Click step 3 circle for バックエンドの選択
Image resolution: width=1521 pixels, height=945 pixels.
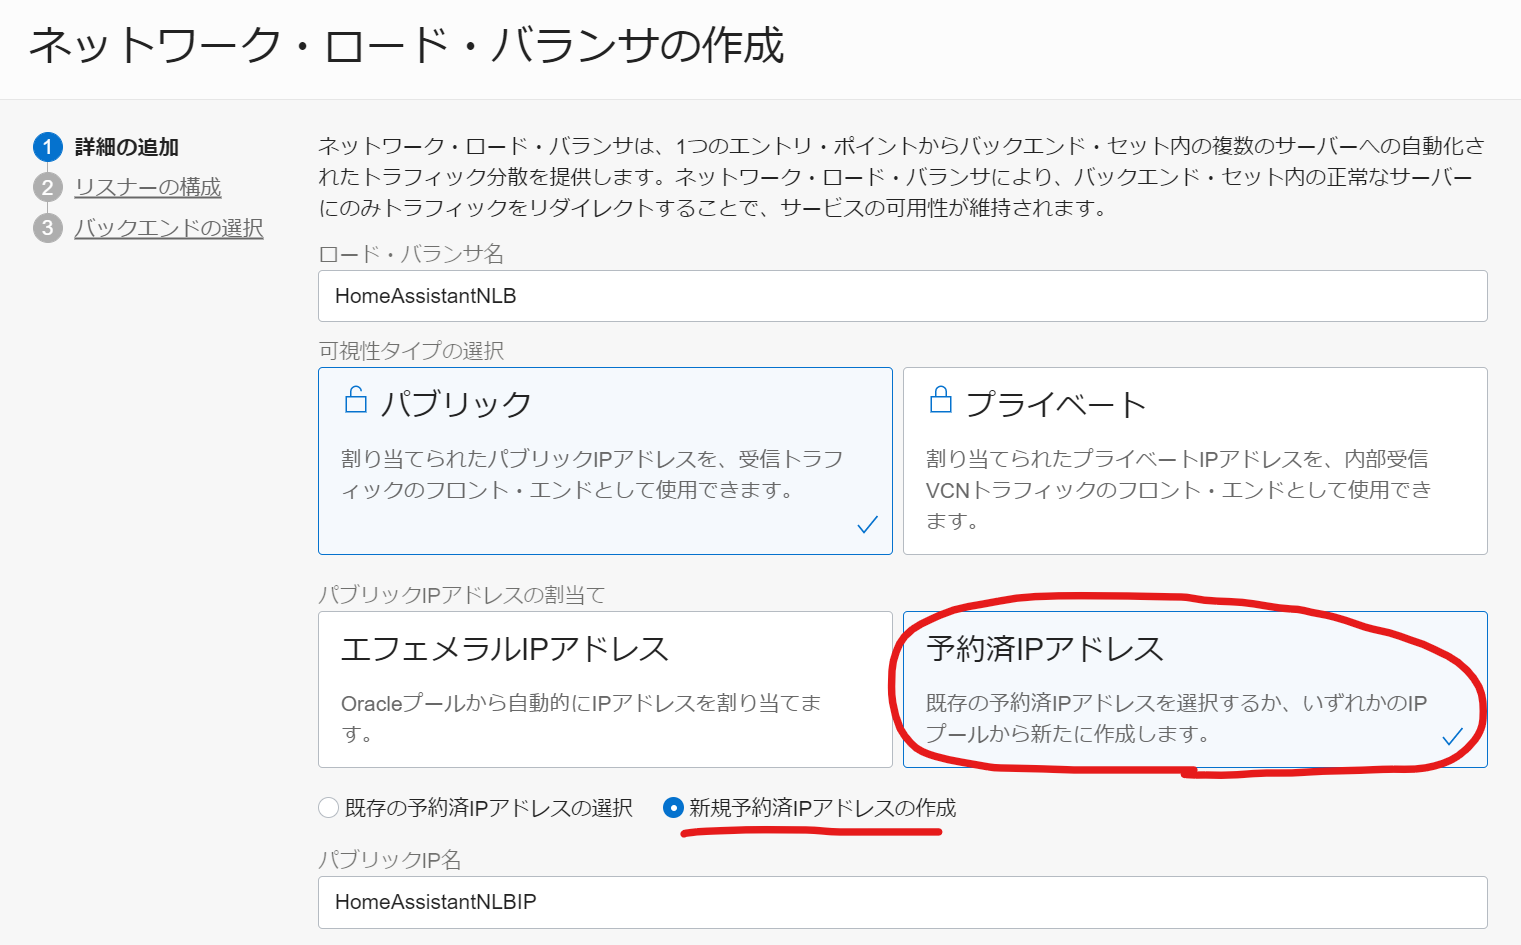pyautogui.click(x=47, y=228)
